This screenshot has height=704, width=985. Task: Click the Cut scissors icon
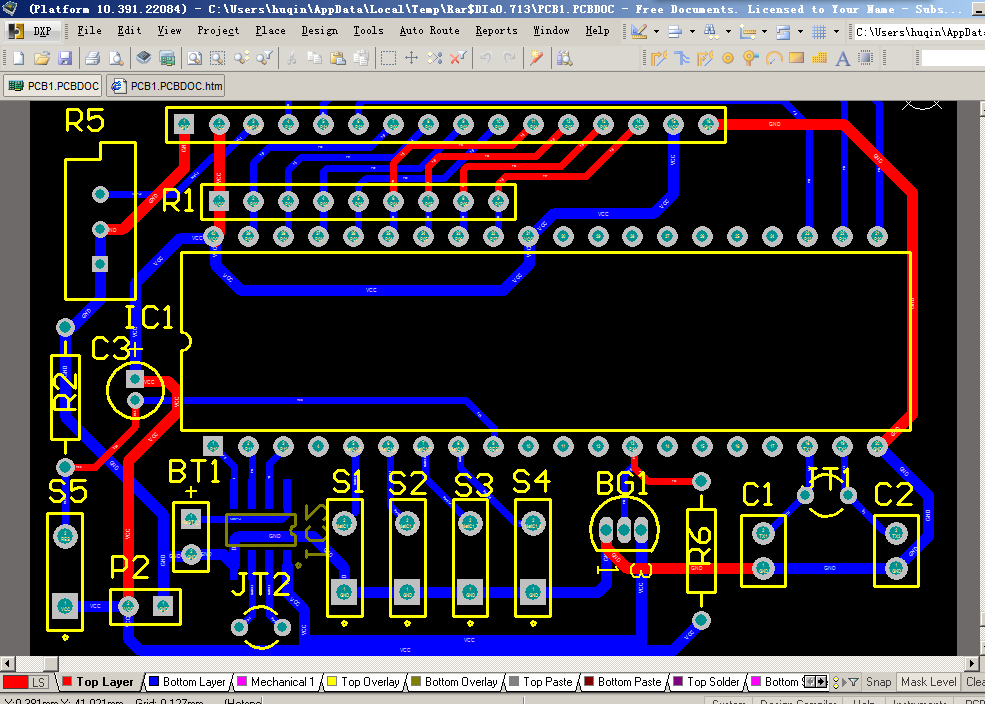(x=291, y=58)
